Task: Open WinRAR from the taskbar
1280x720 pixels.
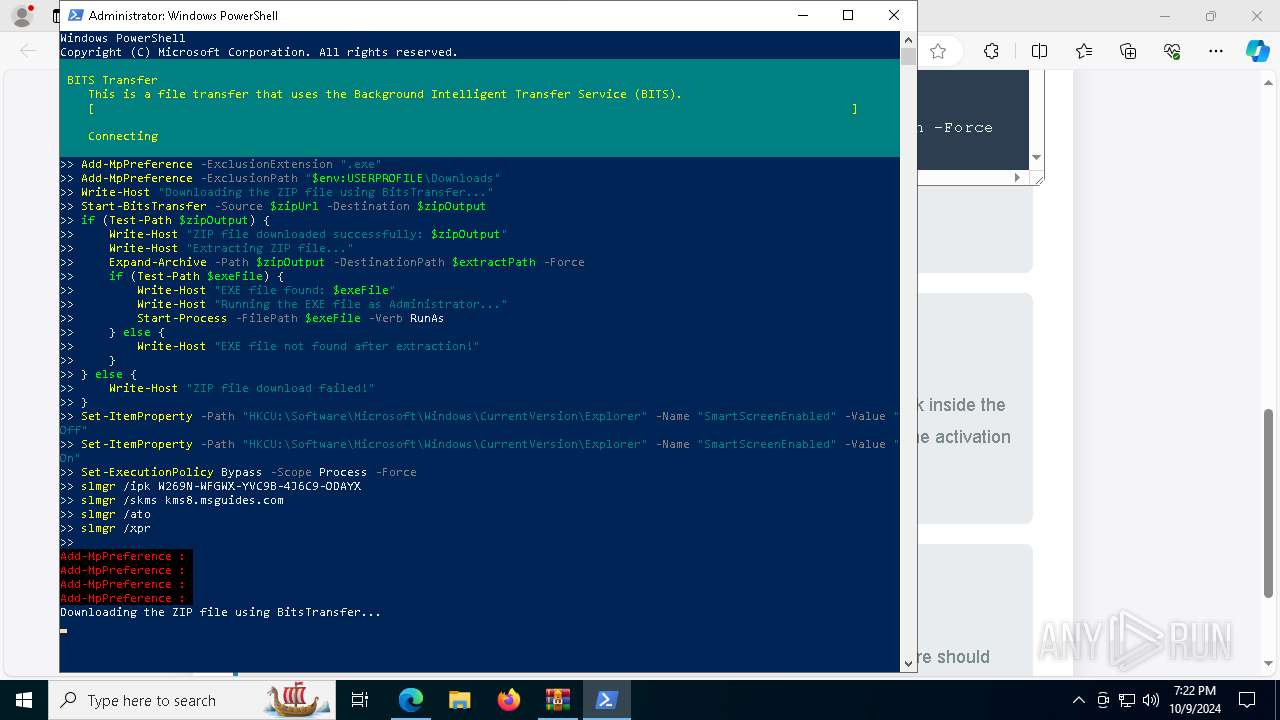Action: [557, 700]
